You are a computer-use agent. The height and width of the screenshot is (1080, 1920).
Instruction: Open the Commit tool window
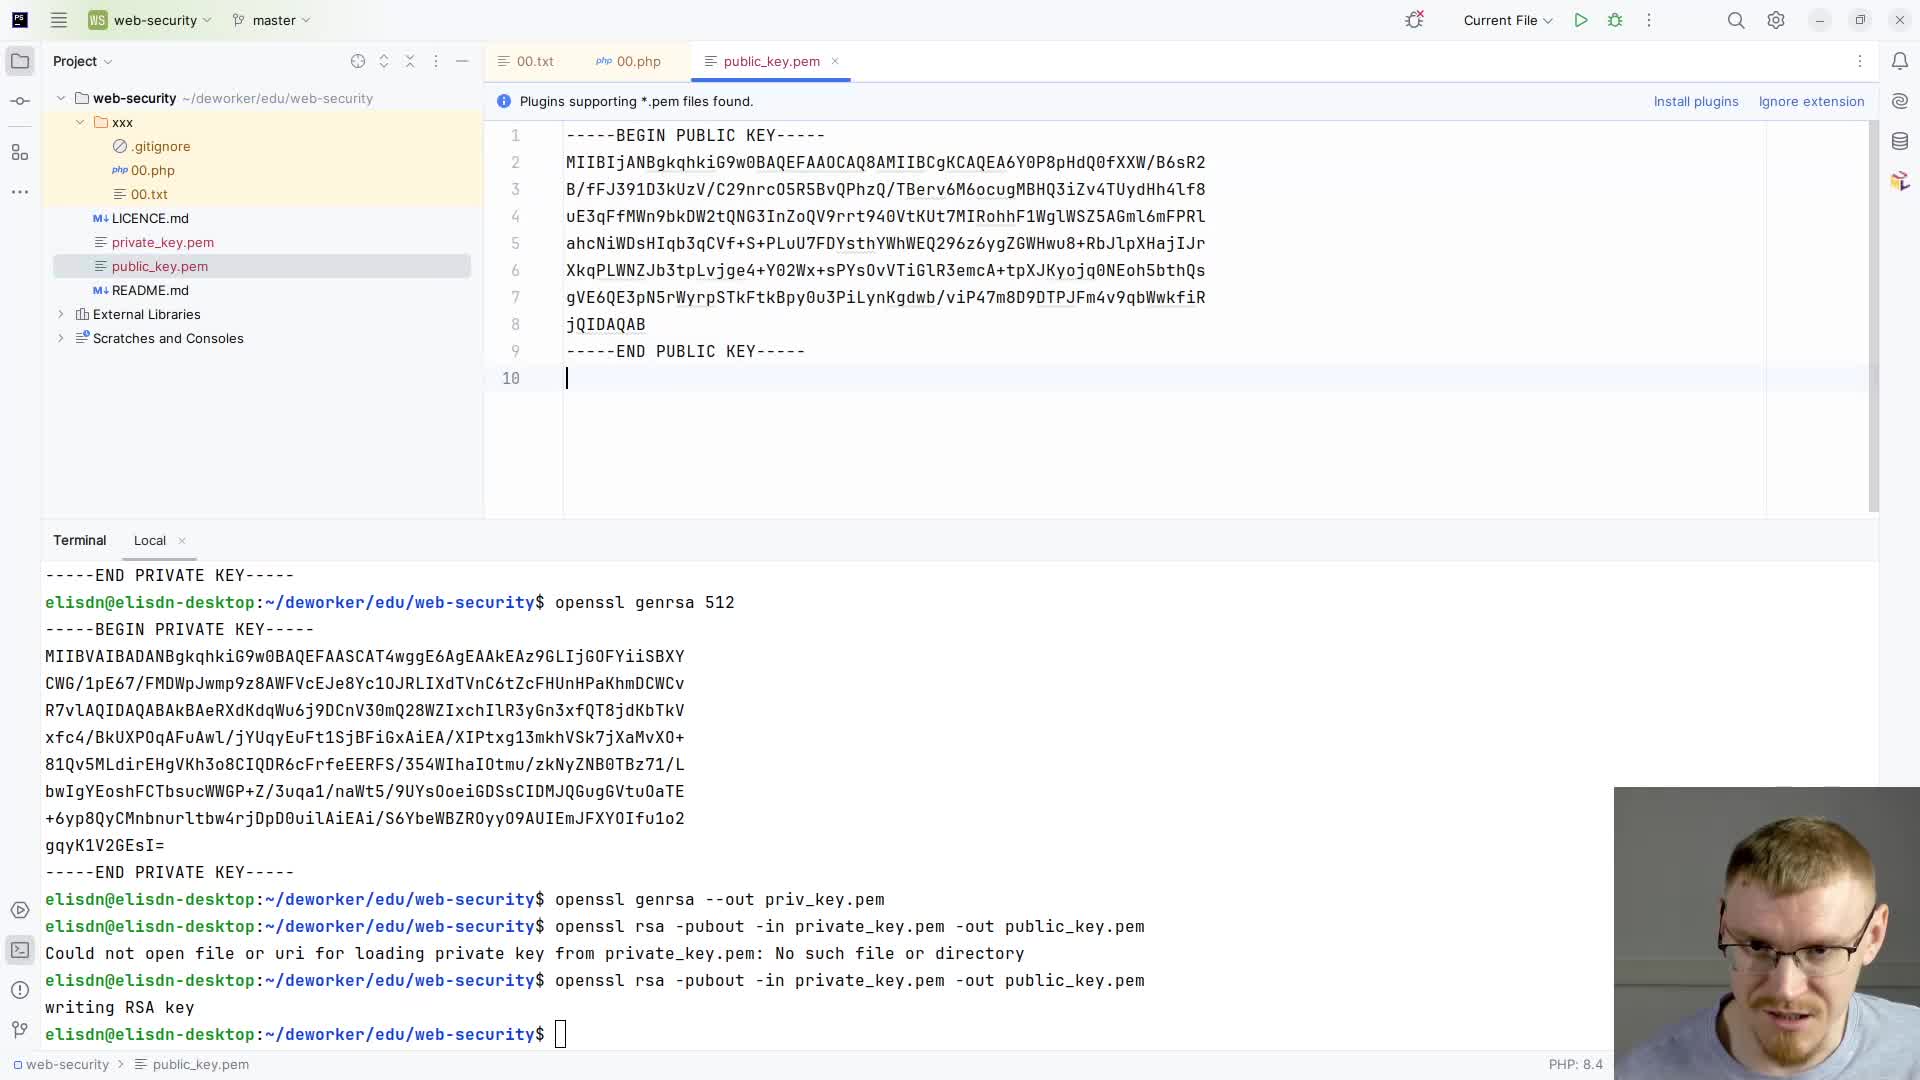coord(20,101)
